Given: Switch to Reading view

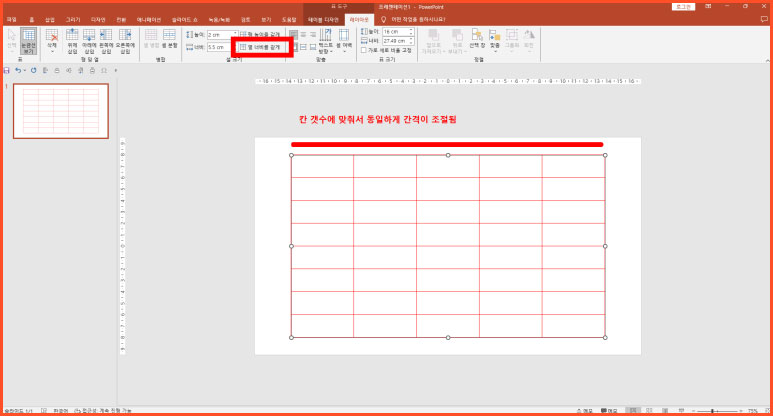Looking at the screenshot, I should pos(665,411).
